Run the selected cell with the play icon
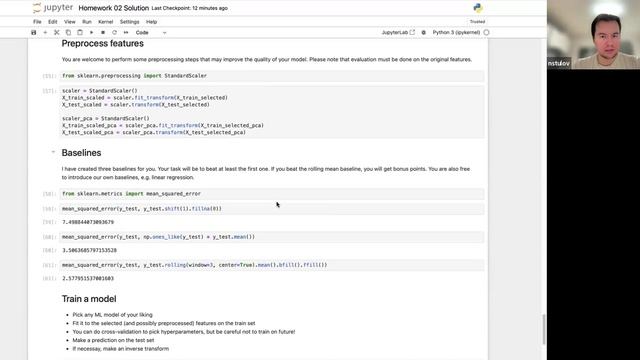Screen dimensions: 640x360 click(x=91, y=33)
